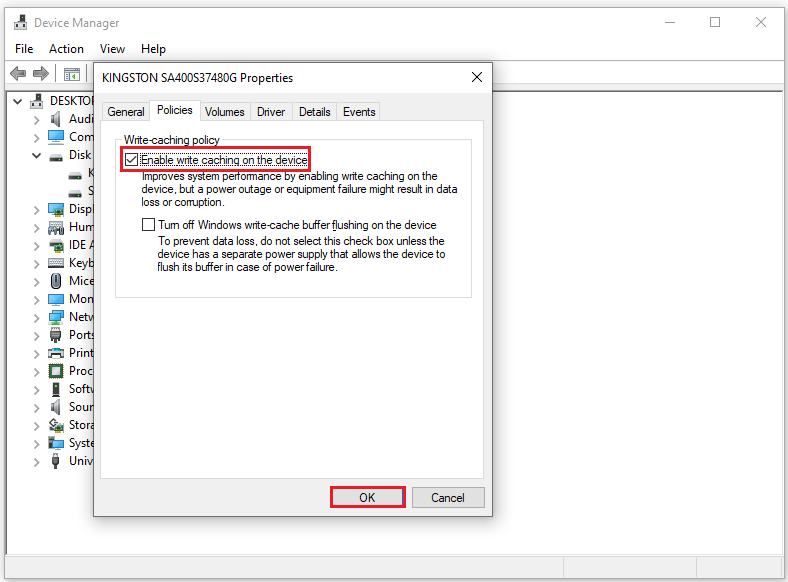
Task: Select the Display adapters icon
Action: coord(56,209)
